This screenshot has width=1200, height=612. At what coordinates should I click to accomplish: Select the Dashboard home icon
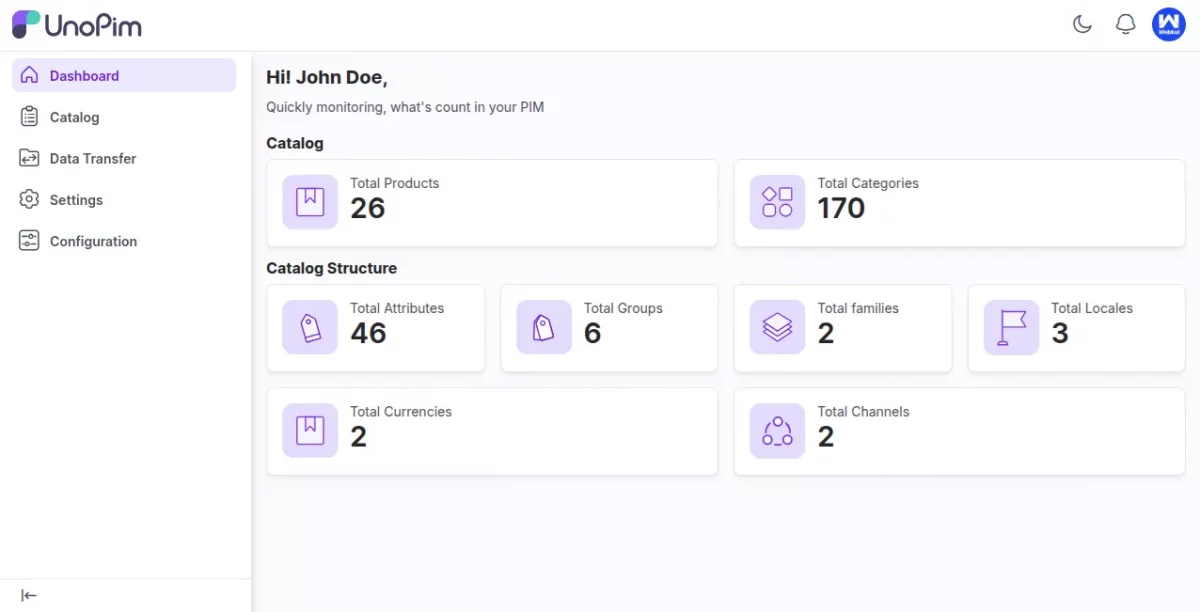29,75
